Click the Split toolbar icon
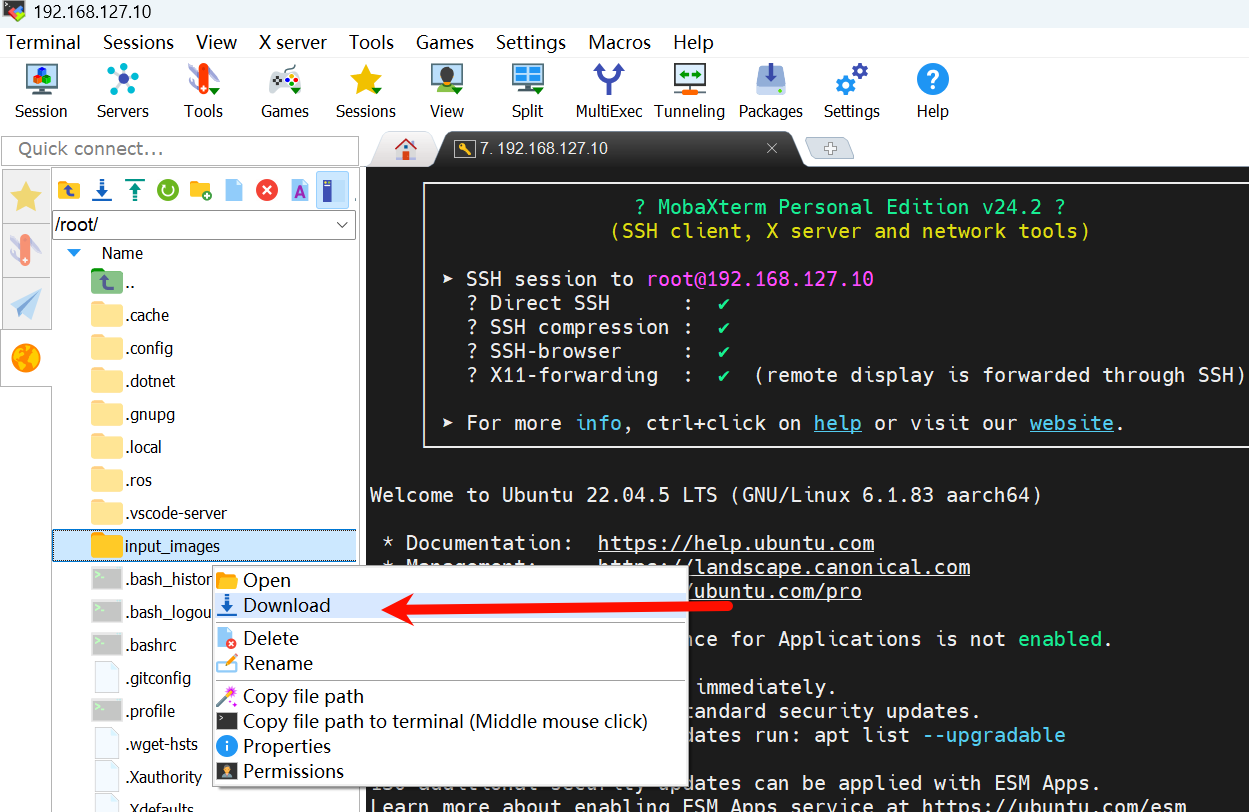1249x812 pixels. (527, 91)
